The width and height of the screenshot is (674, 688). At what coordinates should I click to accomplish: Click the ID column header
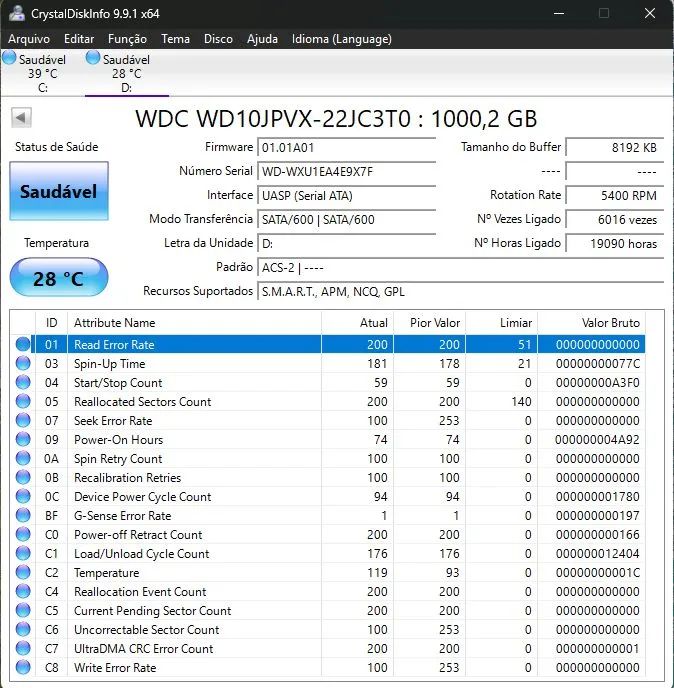click(51, 322)
